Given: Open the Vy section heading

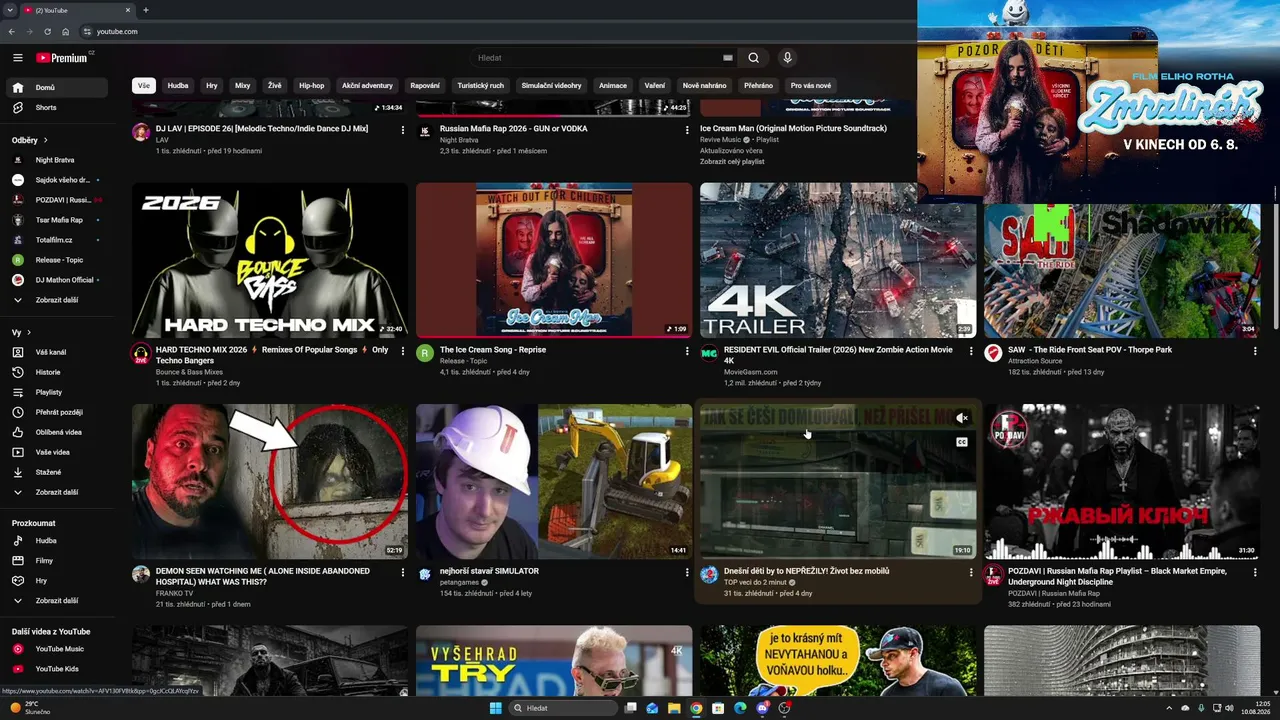Looking at the screenshot, I should [20, 332].
